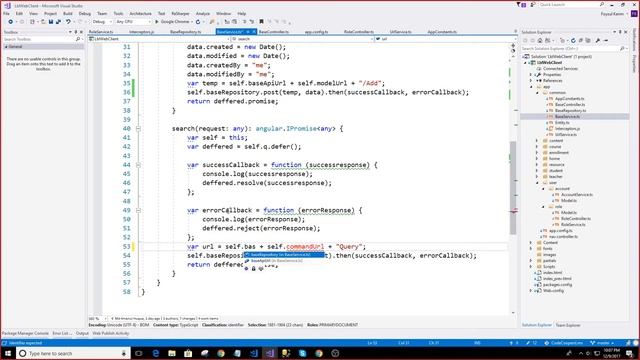Click the Windows Start button
The height and width of the screenshot is (360, 640).
[8, 353]
